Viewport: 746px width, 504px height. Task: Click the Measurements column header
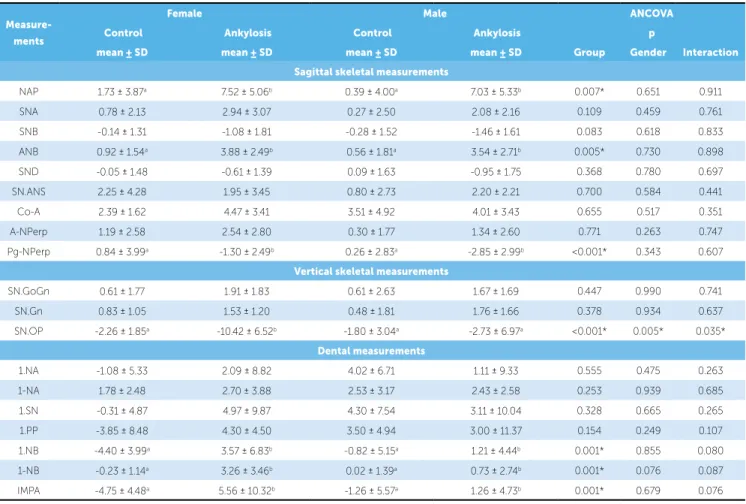[x=29, y=33]
